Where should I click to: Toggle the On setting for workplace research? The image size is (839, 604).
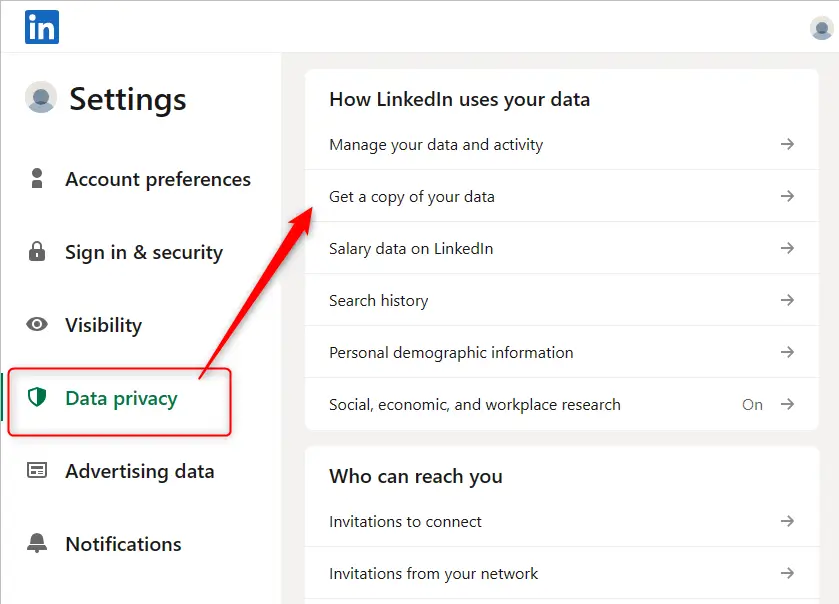pos(752,404)
